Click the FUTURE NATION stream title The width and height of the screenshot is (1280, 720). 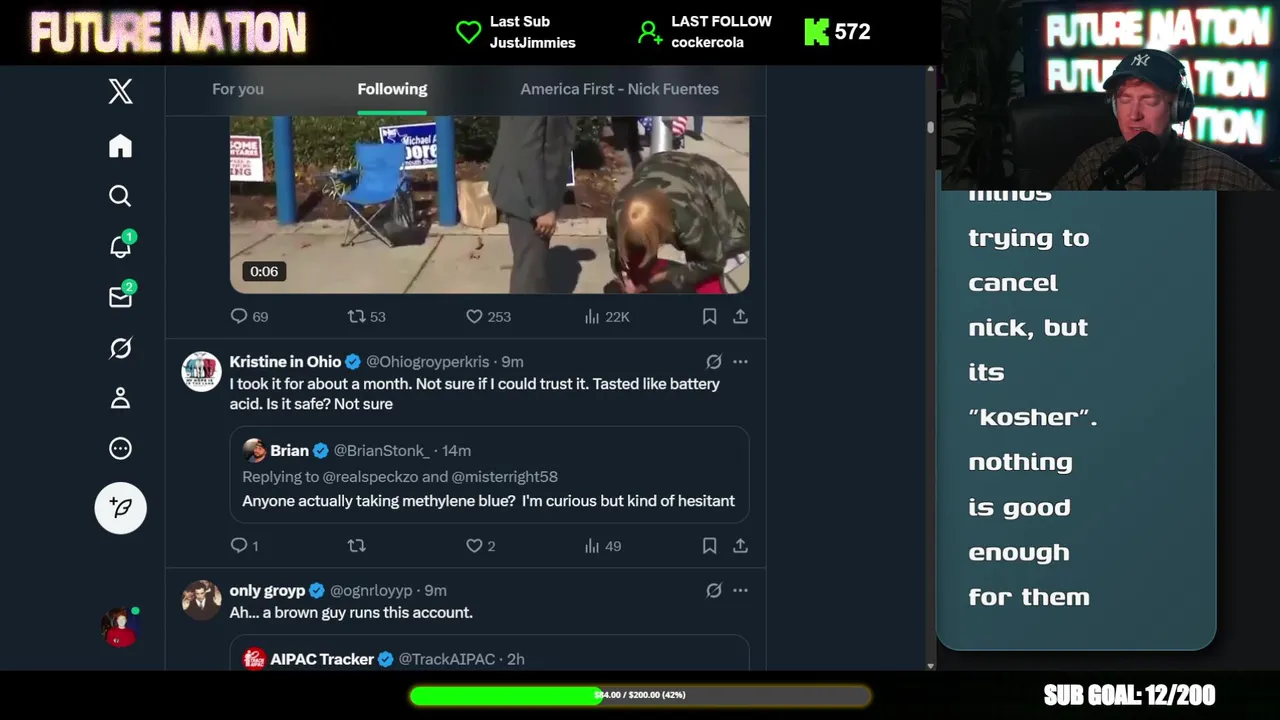pos(168,33)
